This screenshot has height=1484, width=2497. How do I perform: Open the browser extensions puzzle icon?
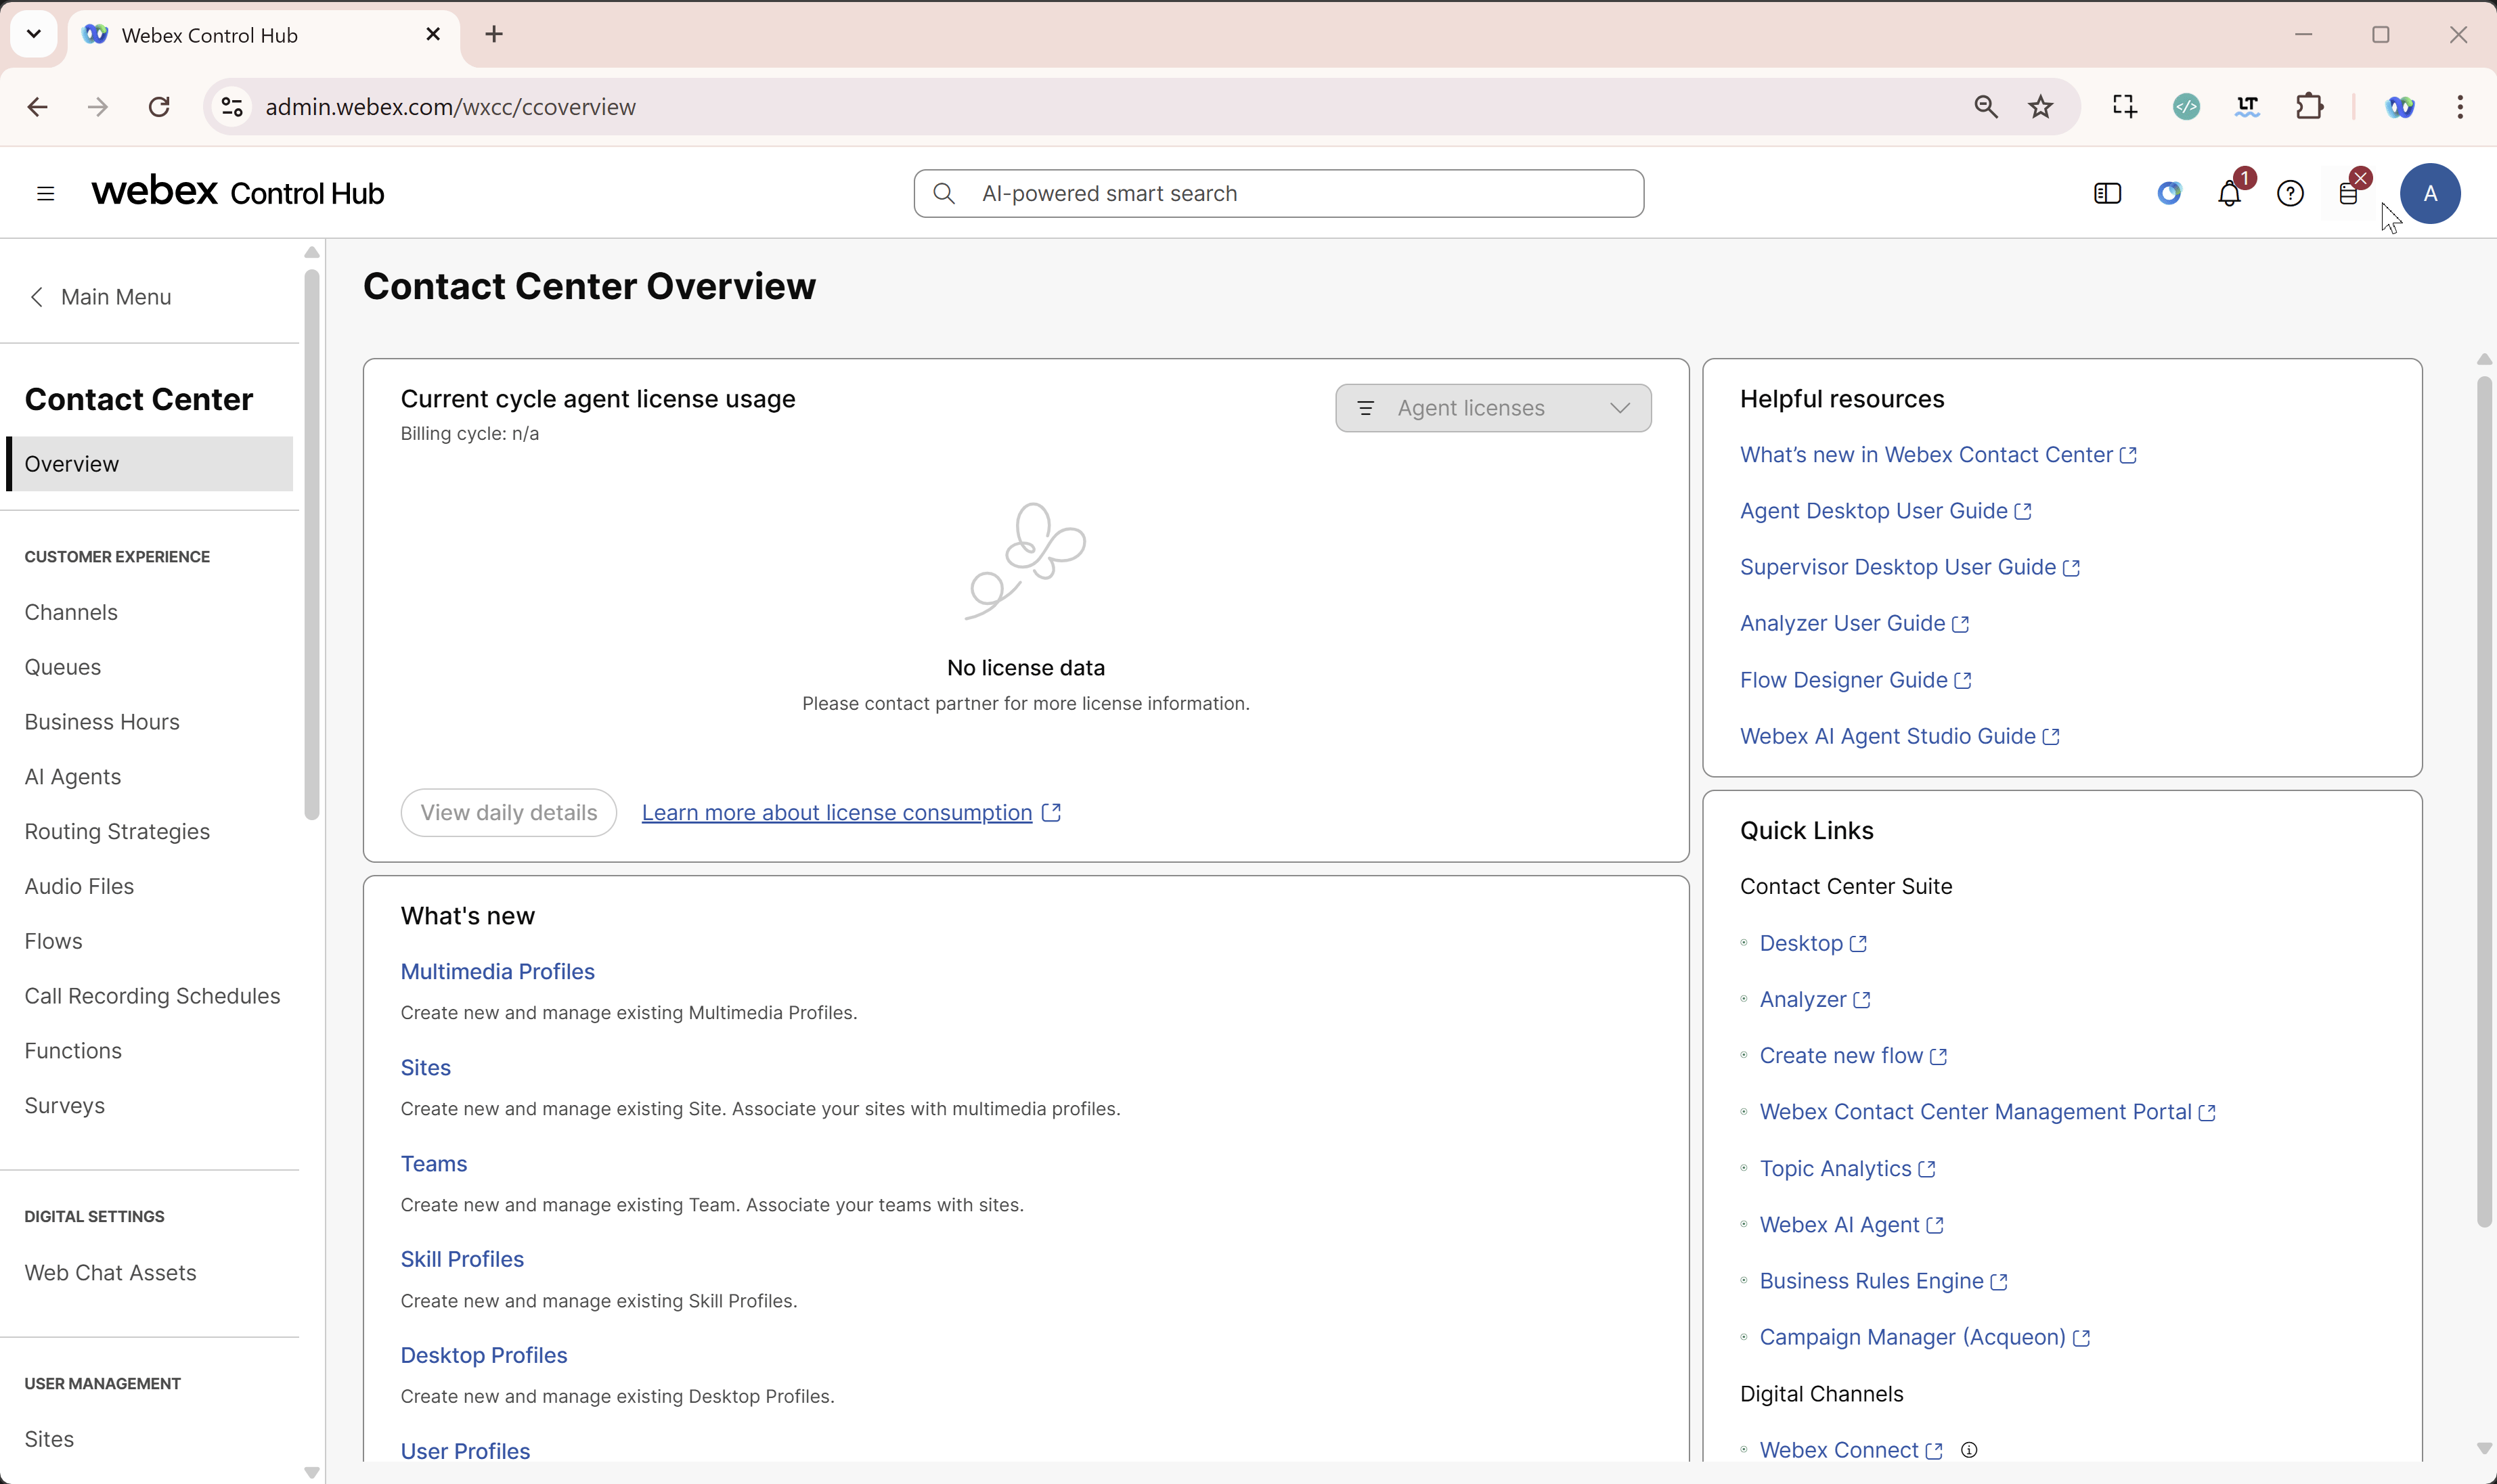point(2310,106)
